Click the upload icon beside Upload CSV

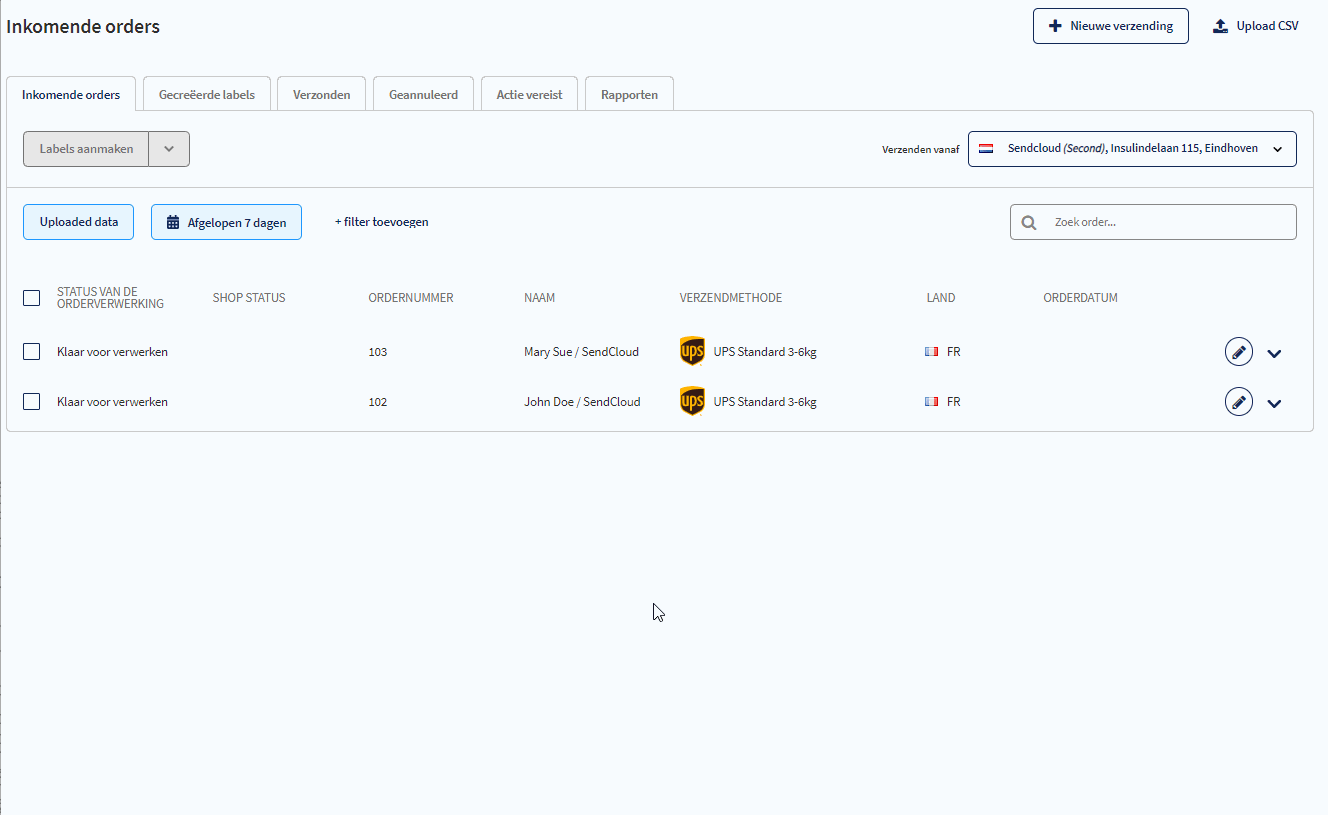[1220, 26]
